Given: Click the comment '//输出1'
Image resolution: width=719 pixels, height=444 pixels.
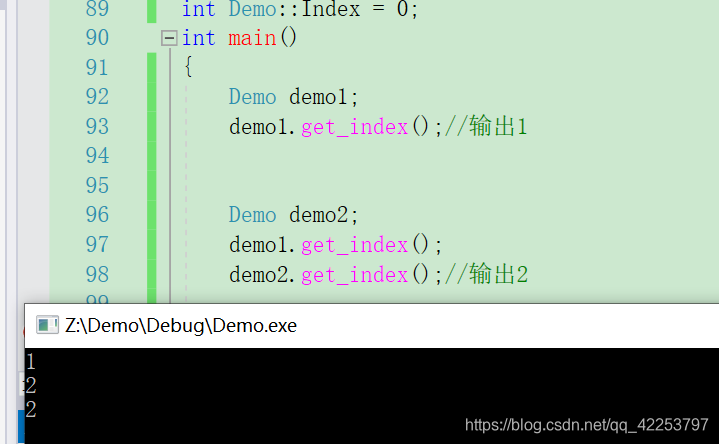Looking at the screenshot, I should (x=486, y=126).
